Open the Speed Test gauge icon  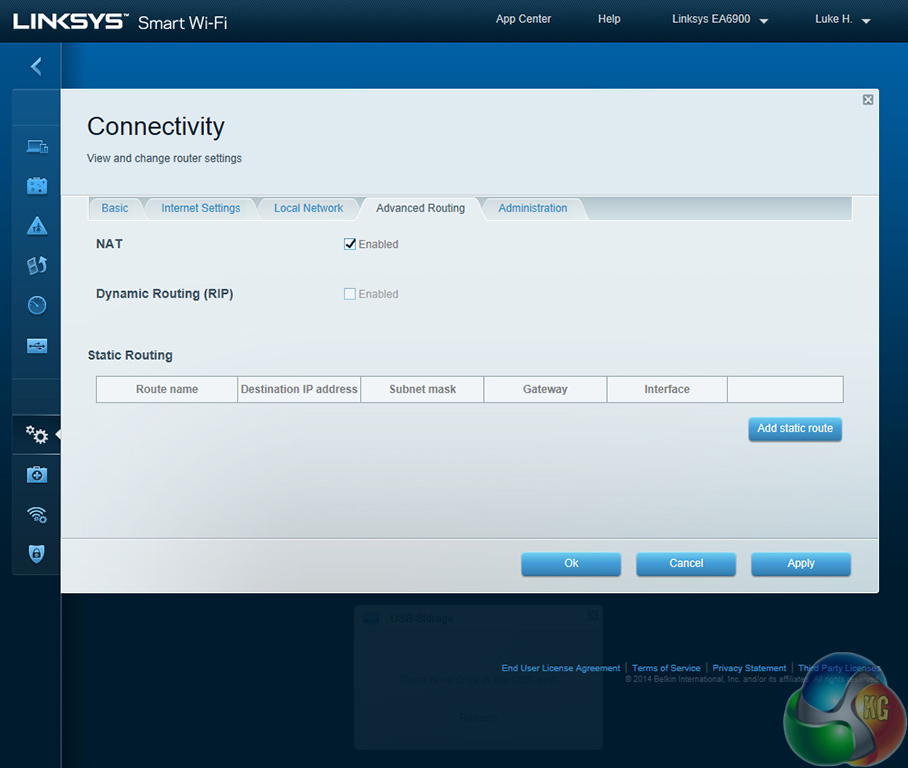pyautogui.click(x=37, y=305)
